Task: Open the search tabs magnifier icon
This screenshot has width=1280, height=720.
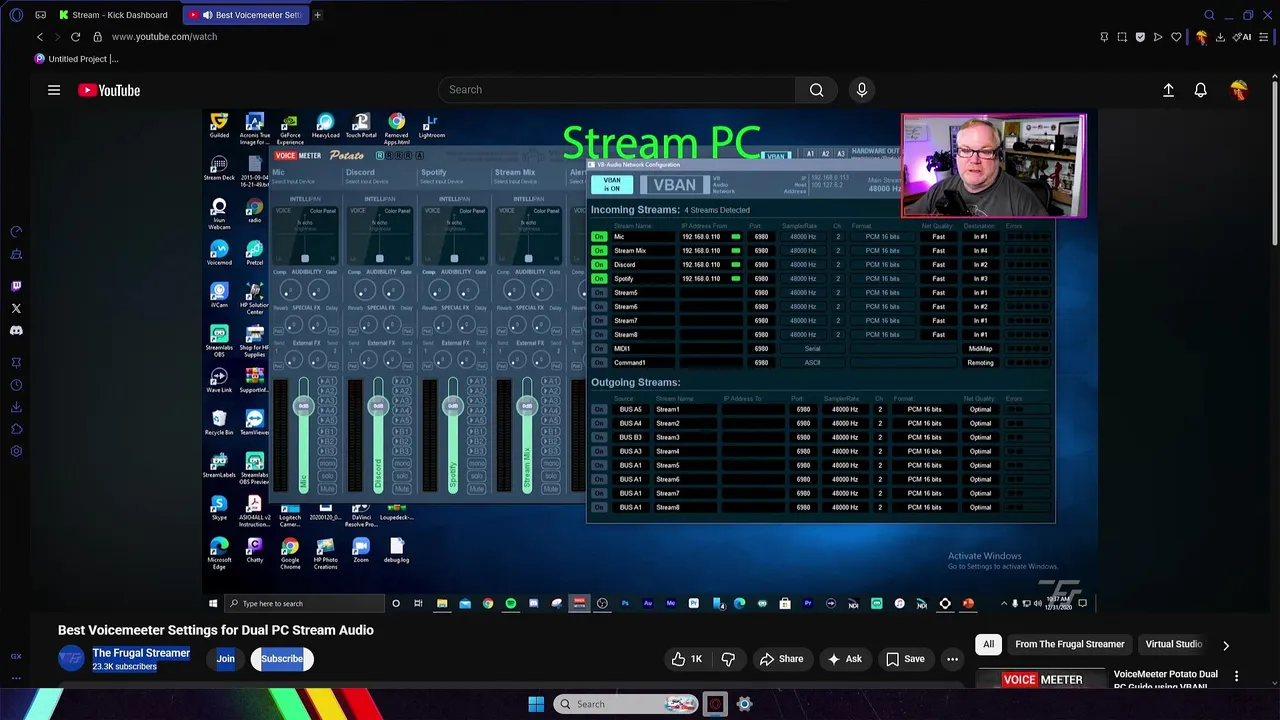Action: [x=1209, y=15]
